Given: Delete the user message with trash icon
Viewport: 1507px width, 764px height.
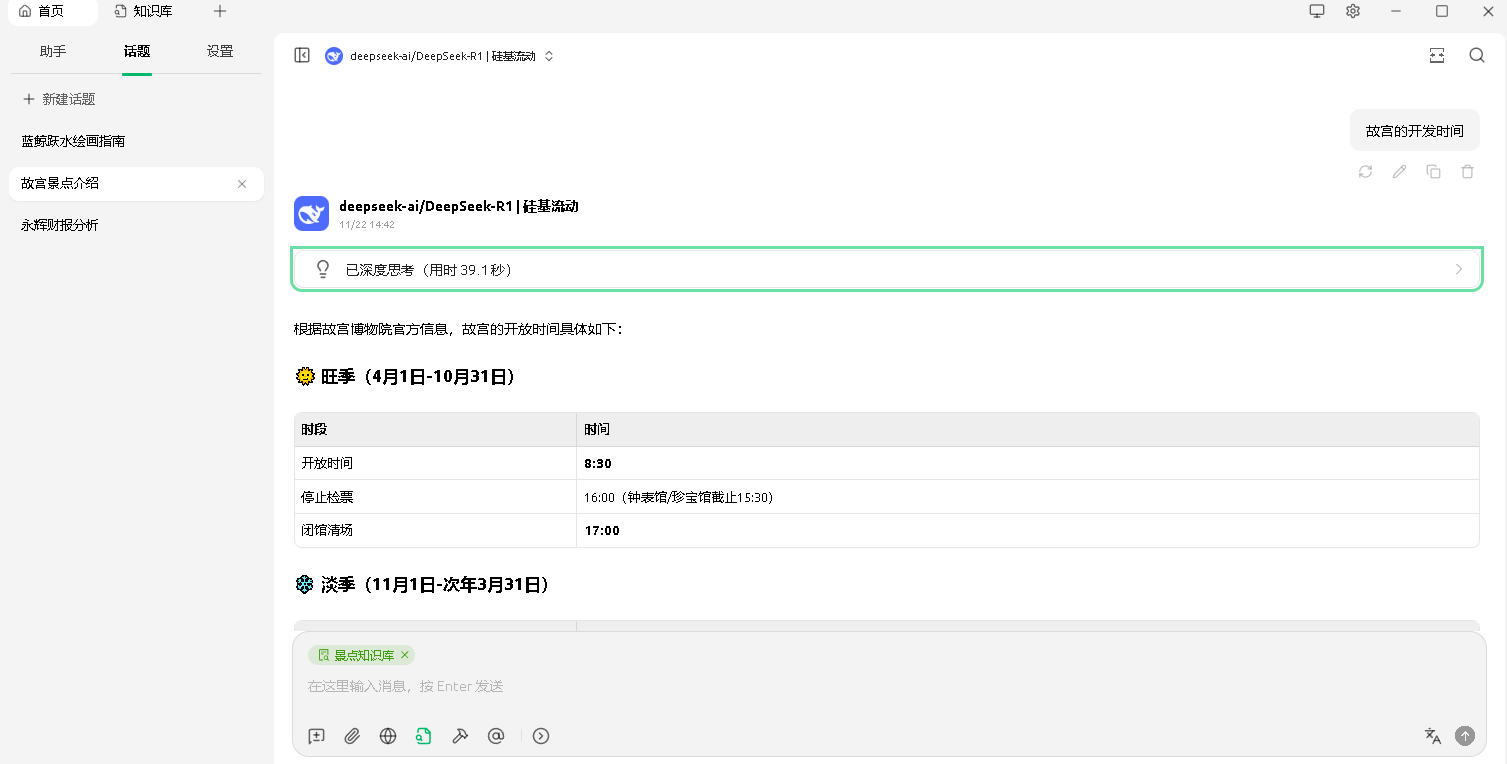Looking at the screenshot, I should [x=1467, y=172].
